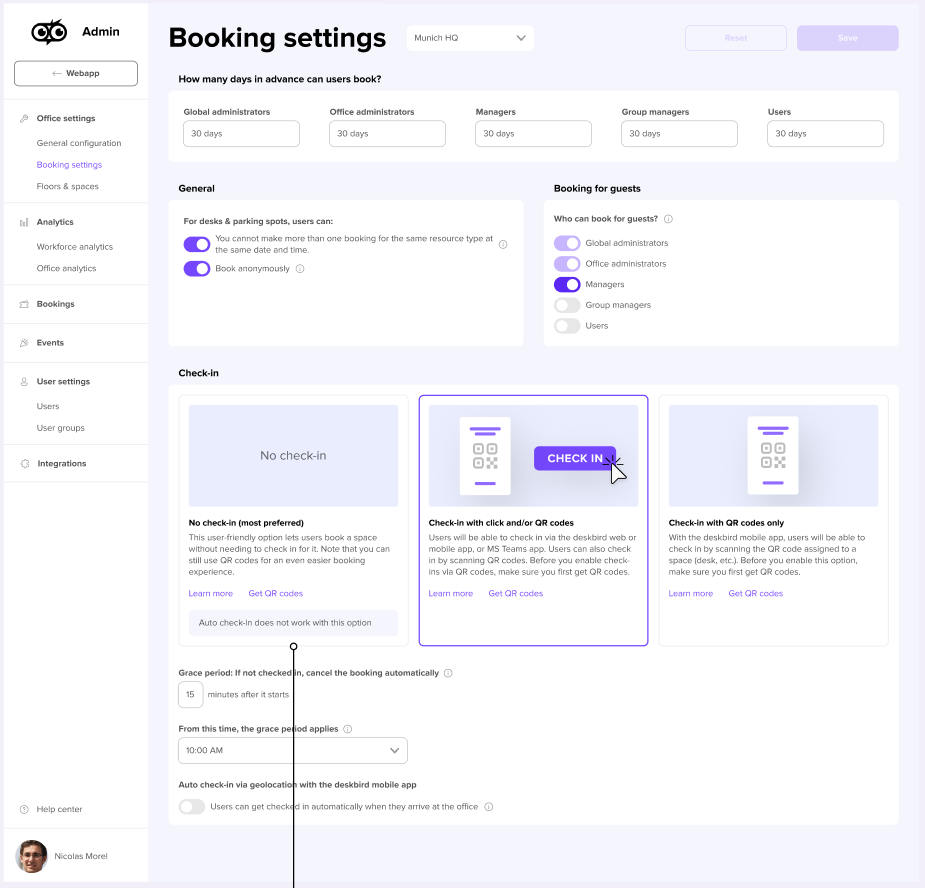Open the grace period time dropdown showing 10:00 AM
925x888 pixels.
point(292,750)
